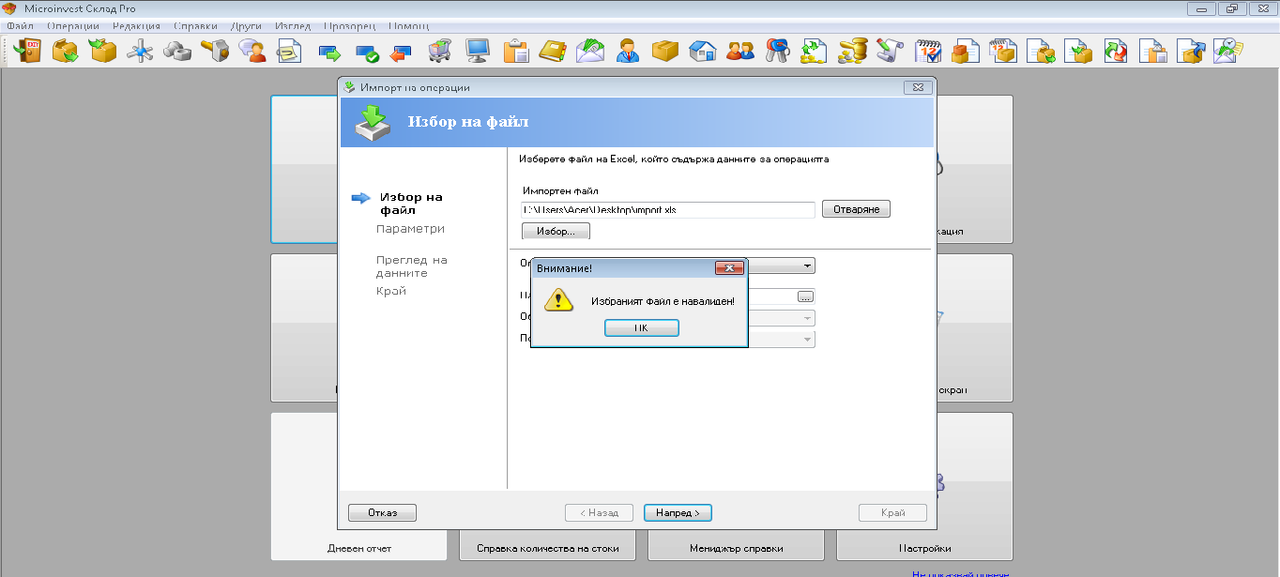Click the plain cardboard box icon
1280x577 pixels.
pyautogui.click(x=665, y=50)
